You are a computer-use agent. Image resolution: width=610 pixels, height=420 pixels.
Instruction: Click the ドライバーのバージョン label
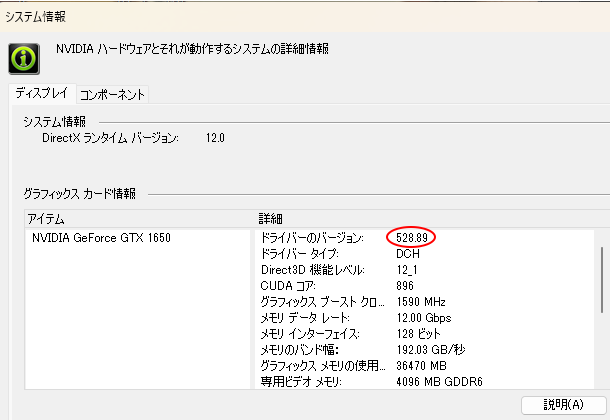(312, 238)
